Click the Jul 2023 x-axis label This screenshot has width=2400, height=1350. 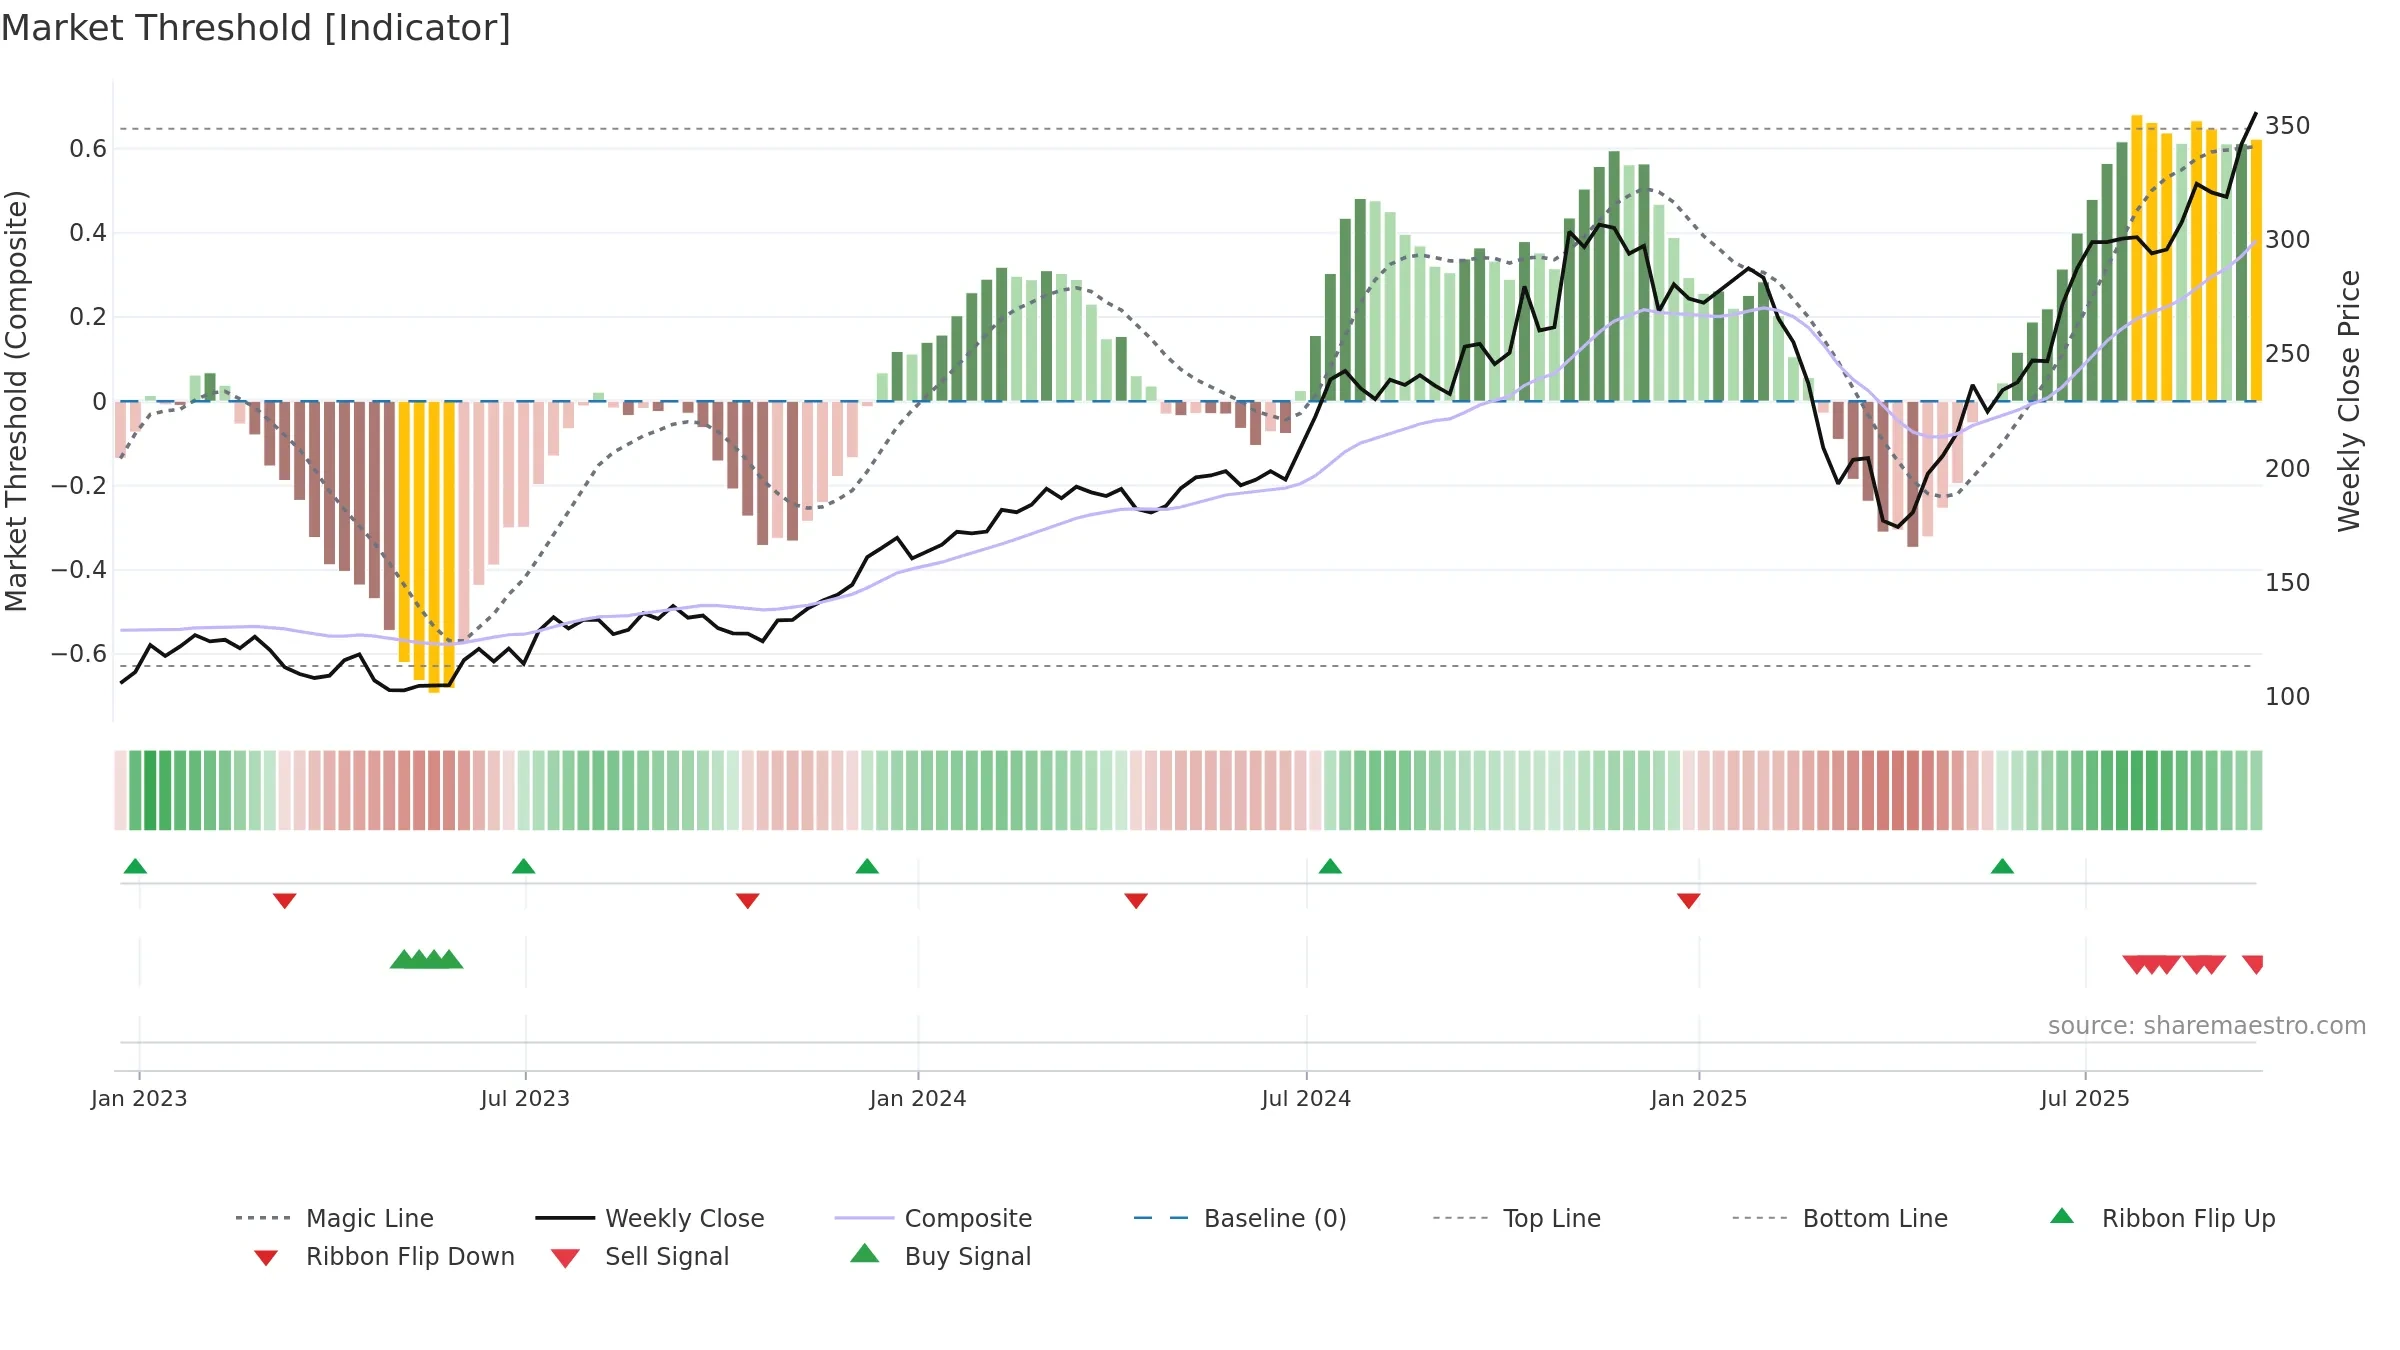pos(525,1098)
